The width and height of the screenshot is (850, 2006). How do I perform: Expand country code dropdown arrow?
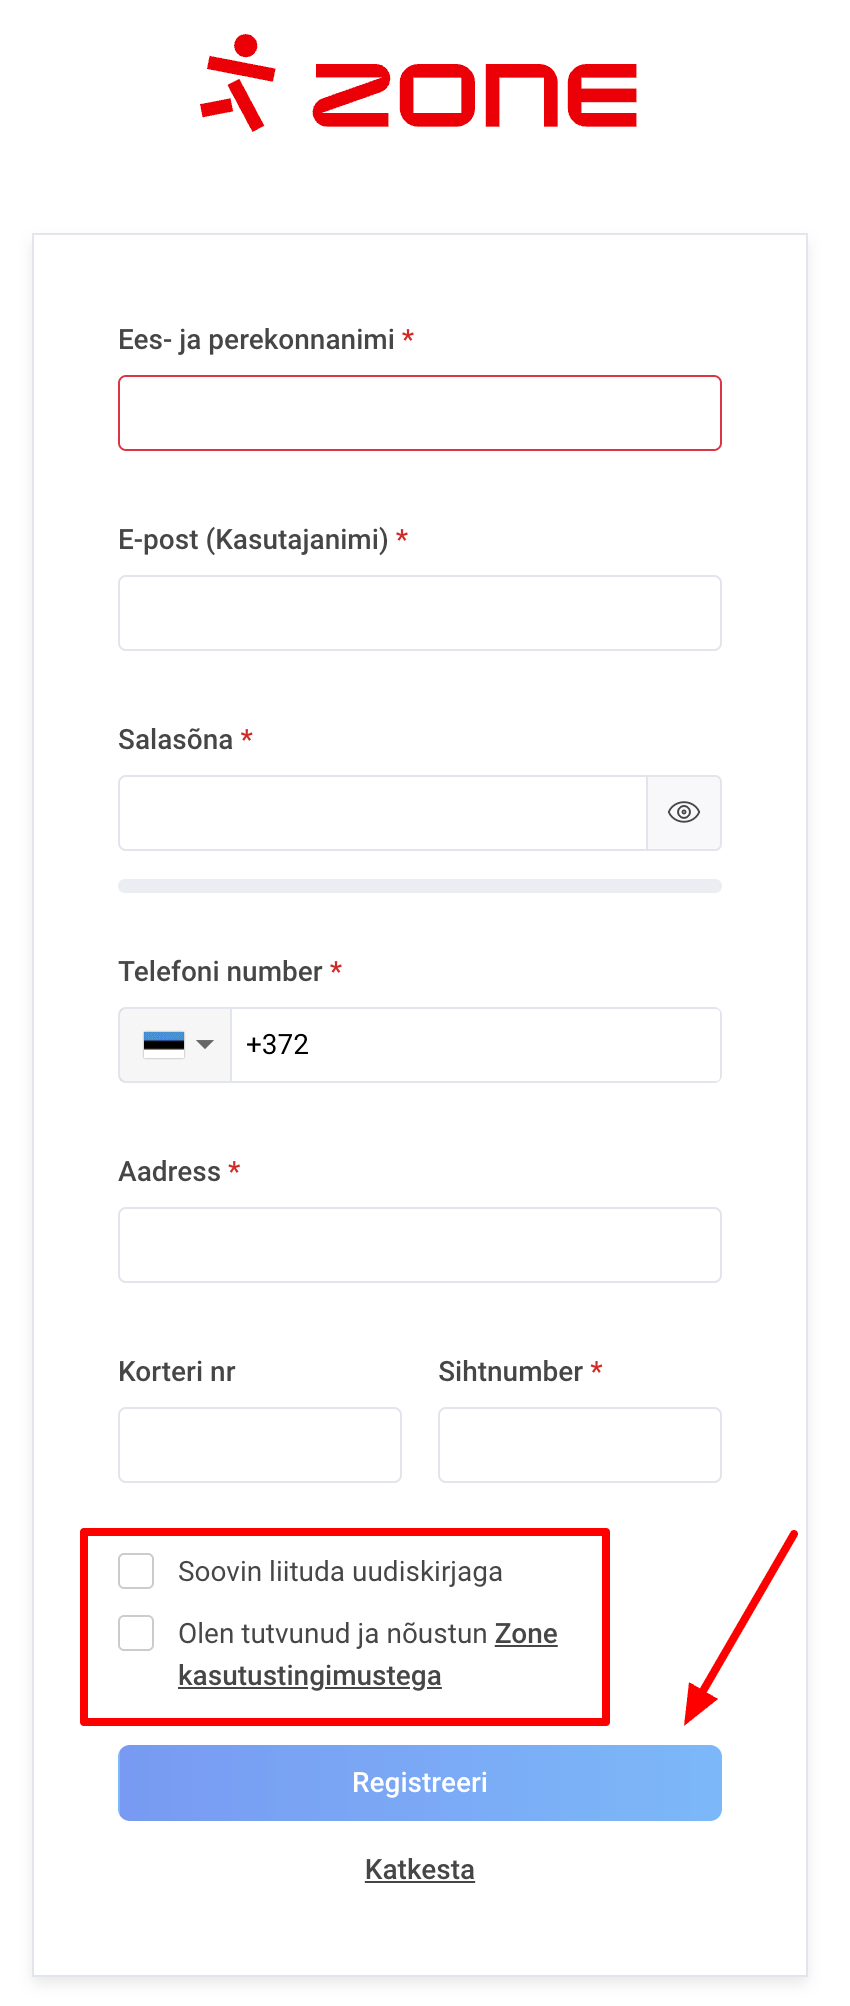[206, 1045]
